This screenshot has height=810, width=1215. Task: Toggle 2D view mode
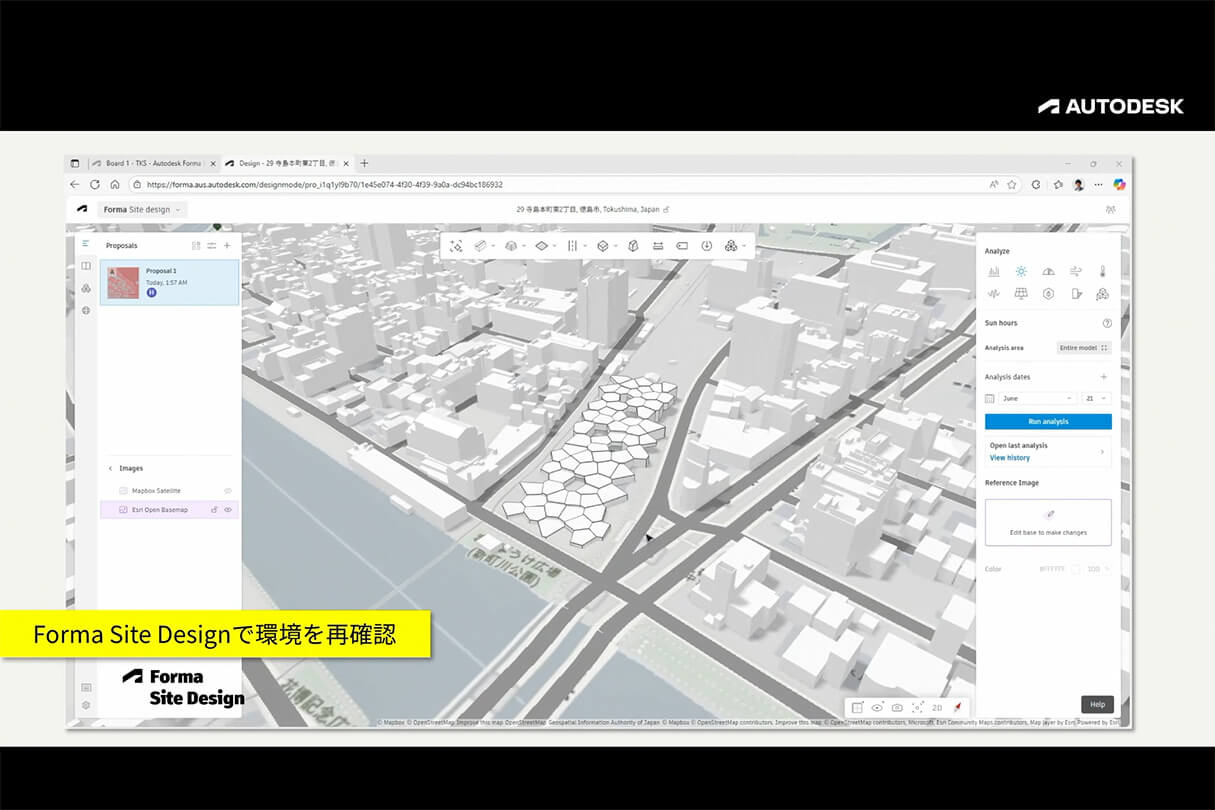[x=937, y=707]
